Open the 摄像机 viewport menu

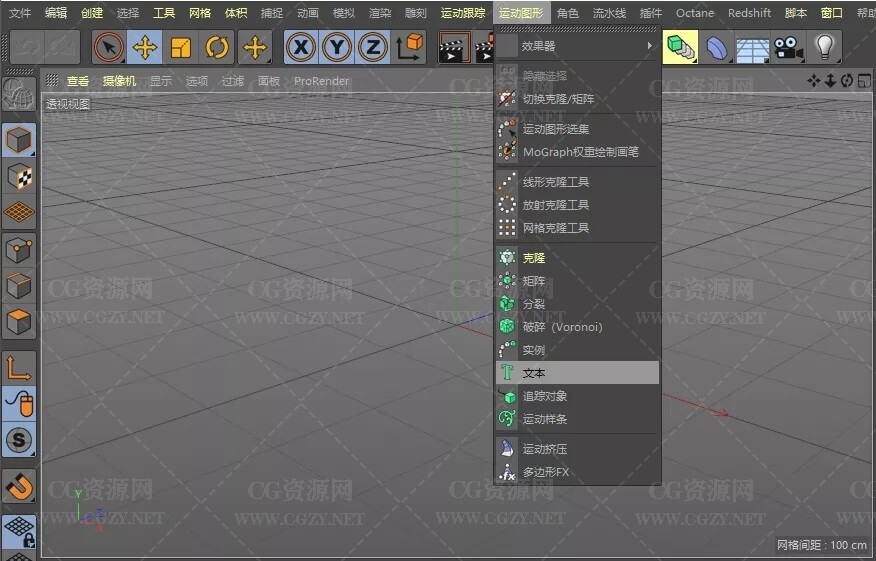(119, 81)
